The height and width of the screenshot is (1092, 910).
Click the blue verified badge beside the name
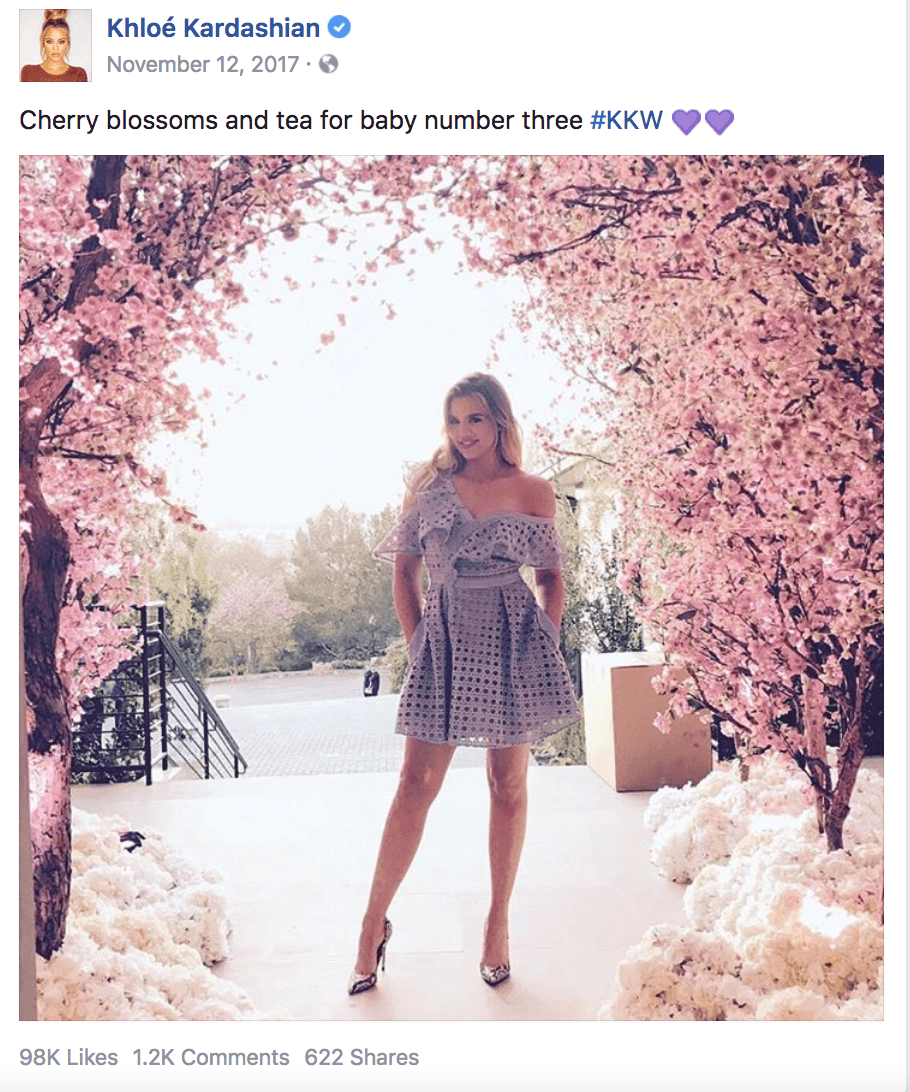(339, 28)
